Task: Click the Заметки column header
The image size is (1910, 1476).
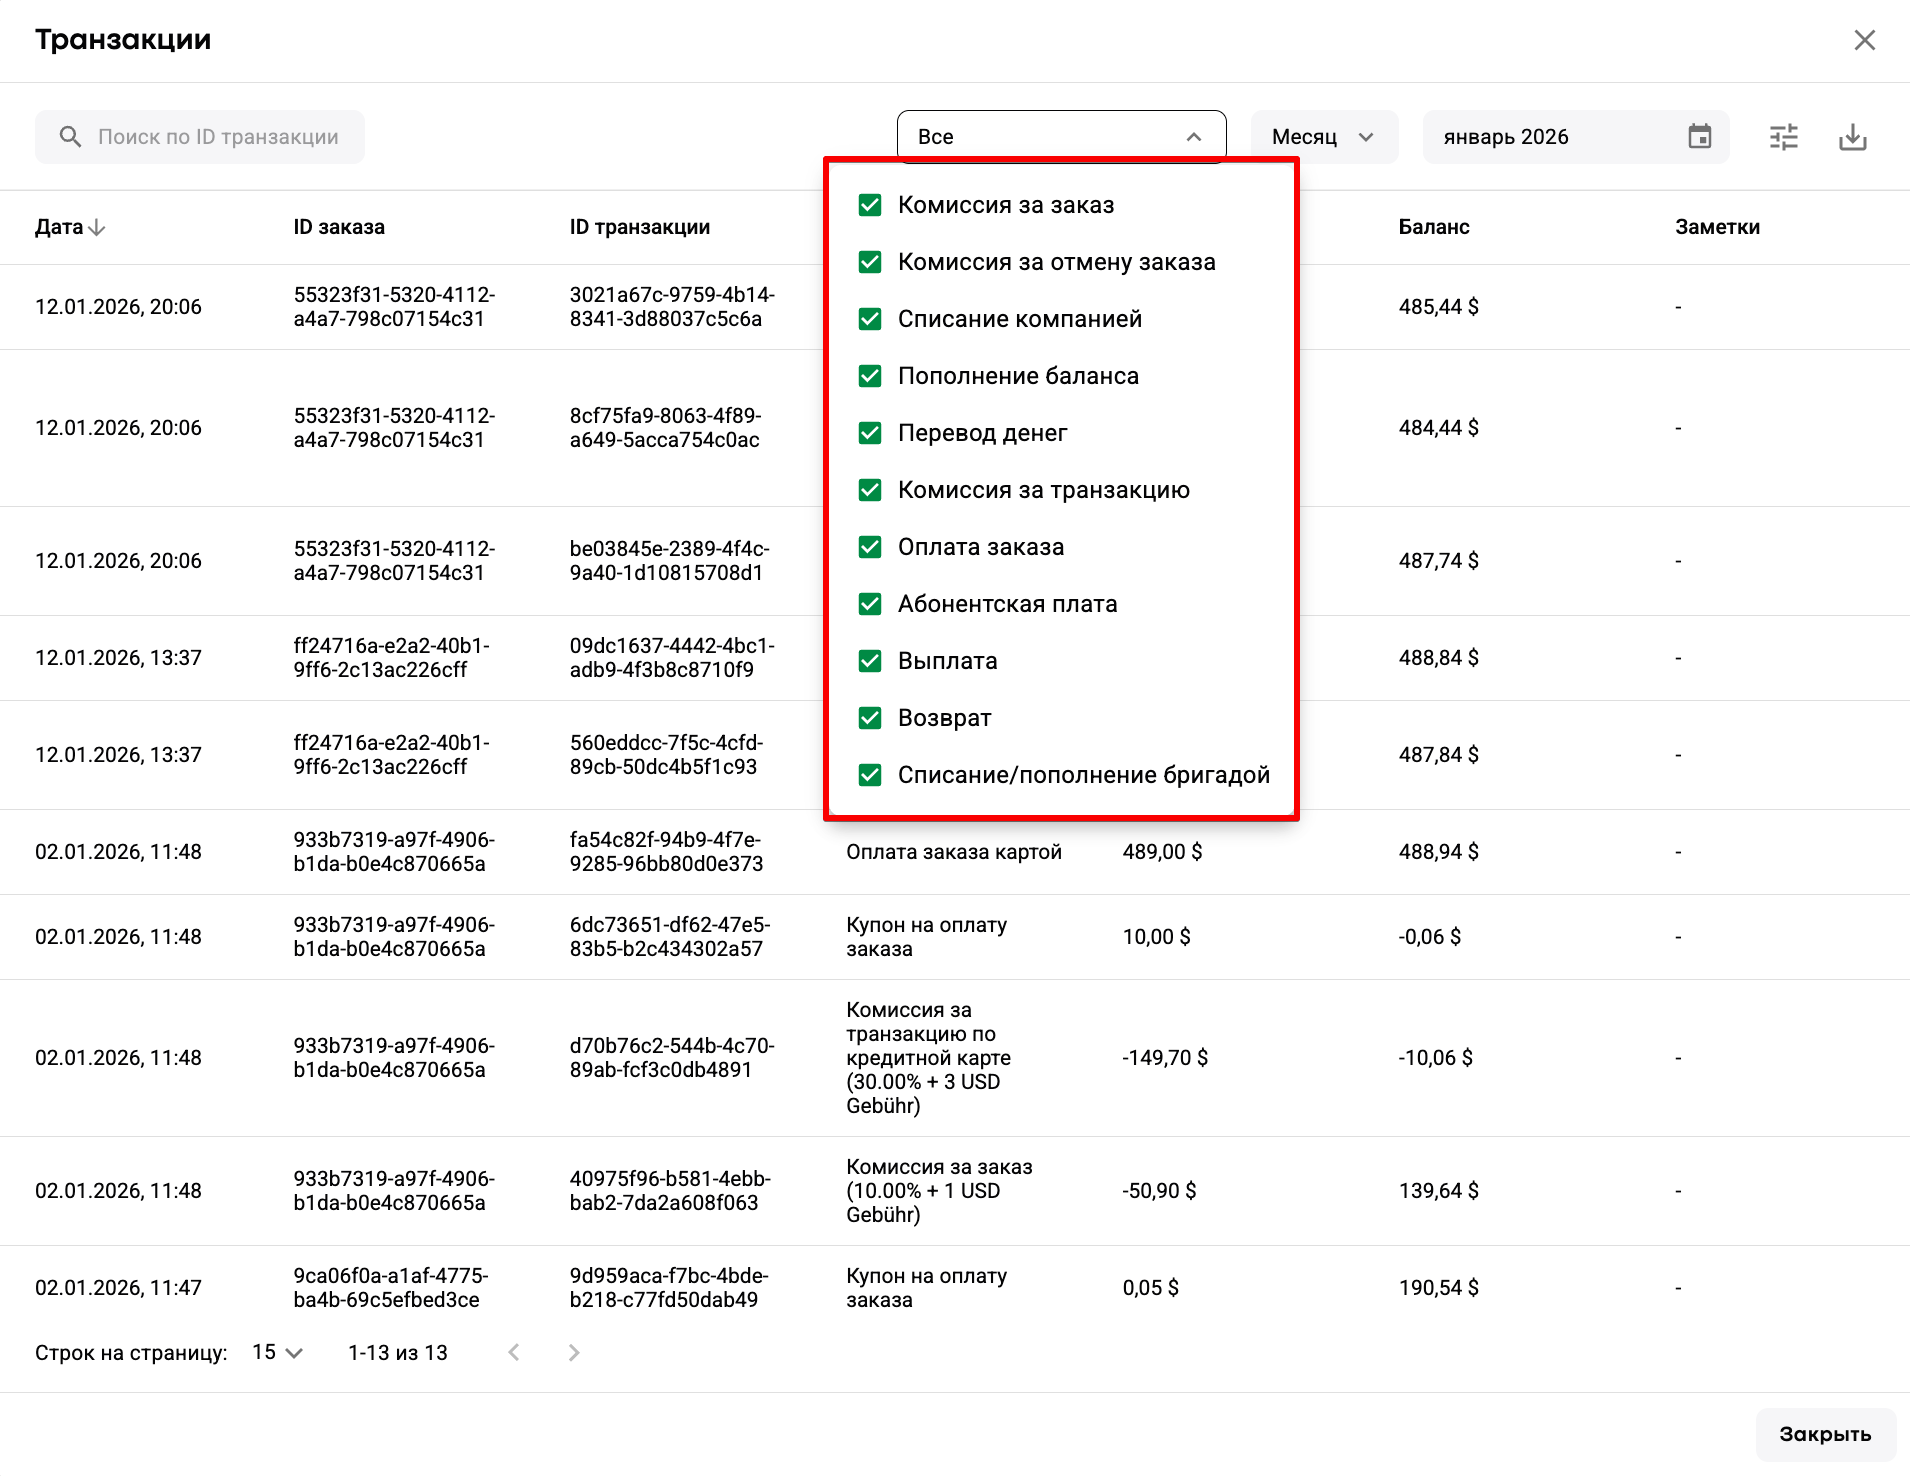Action: pos(1717,228)
